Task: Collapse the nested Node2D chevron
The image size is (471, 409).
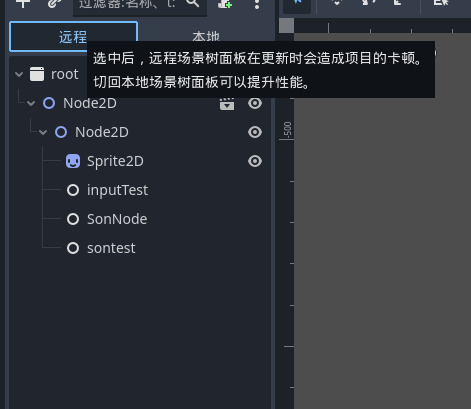Action: click(43, 132)
